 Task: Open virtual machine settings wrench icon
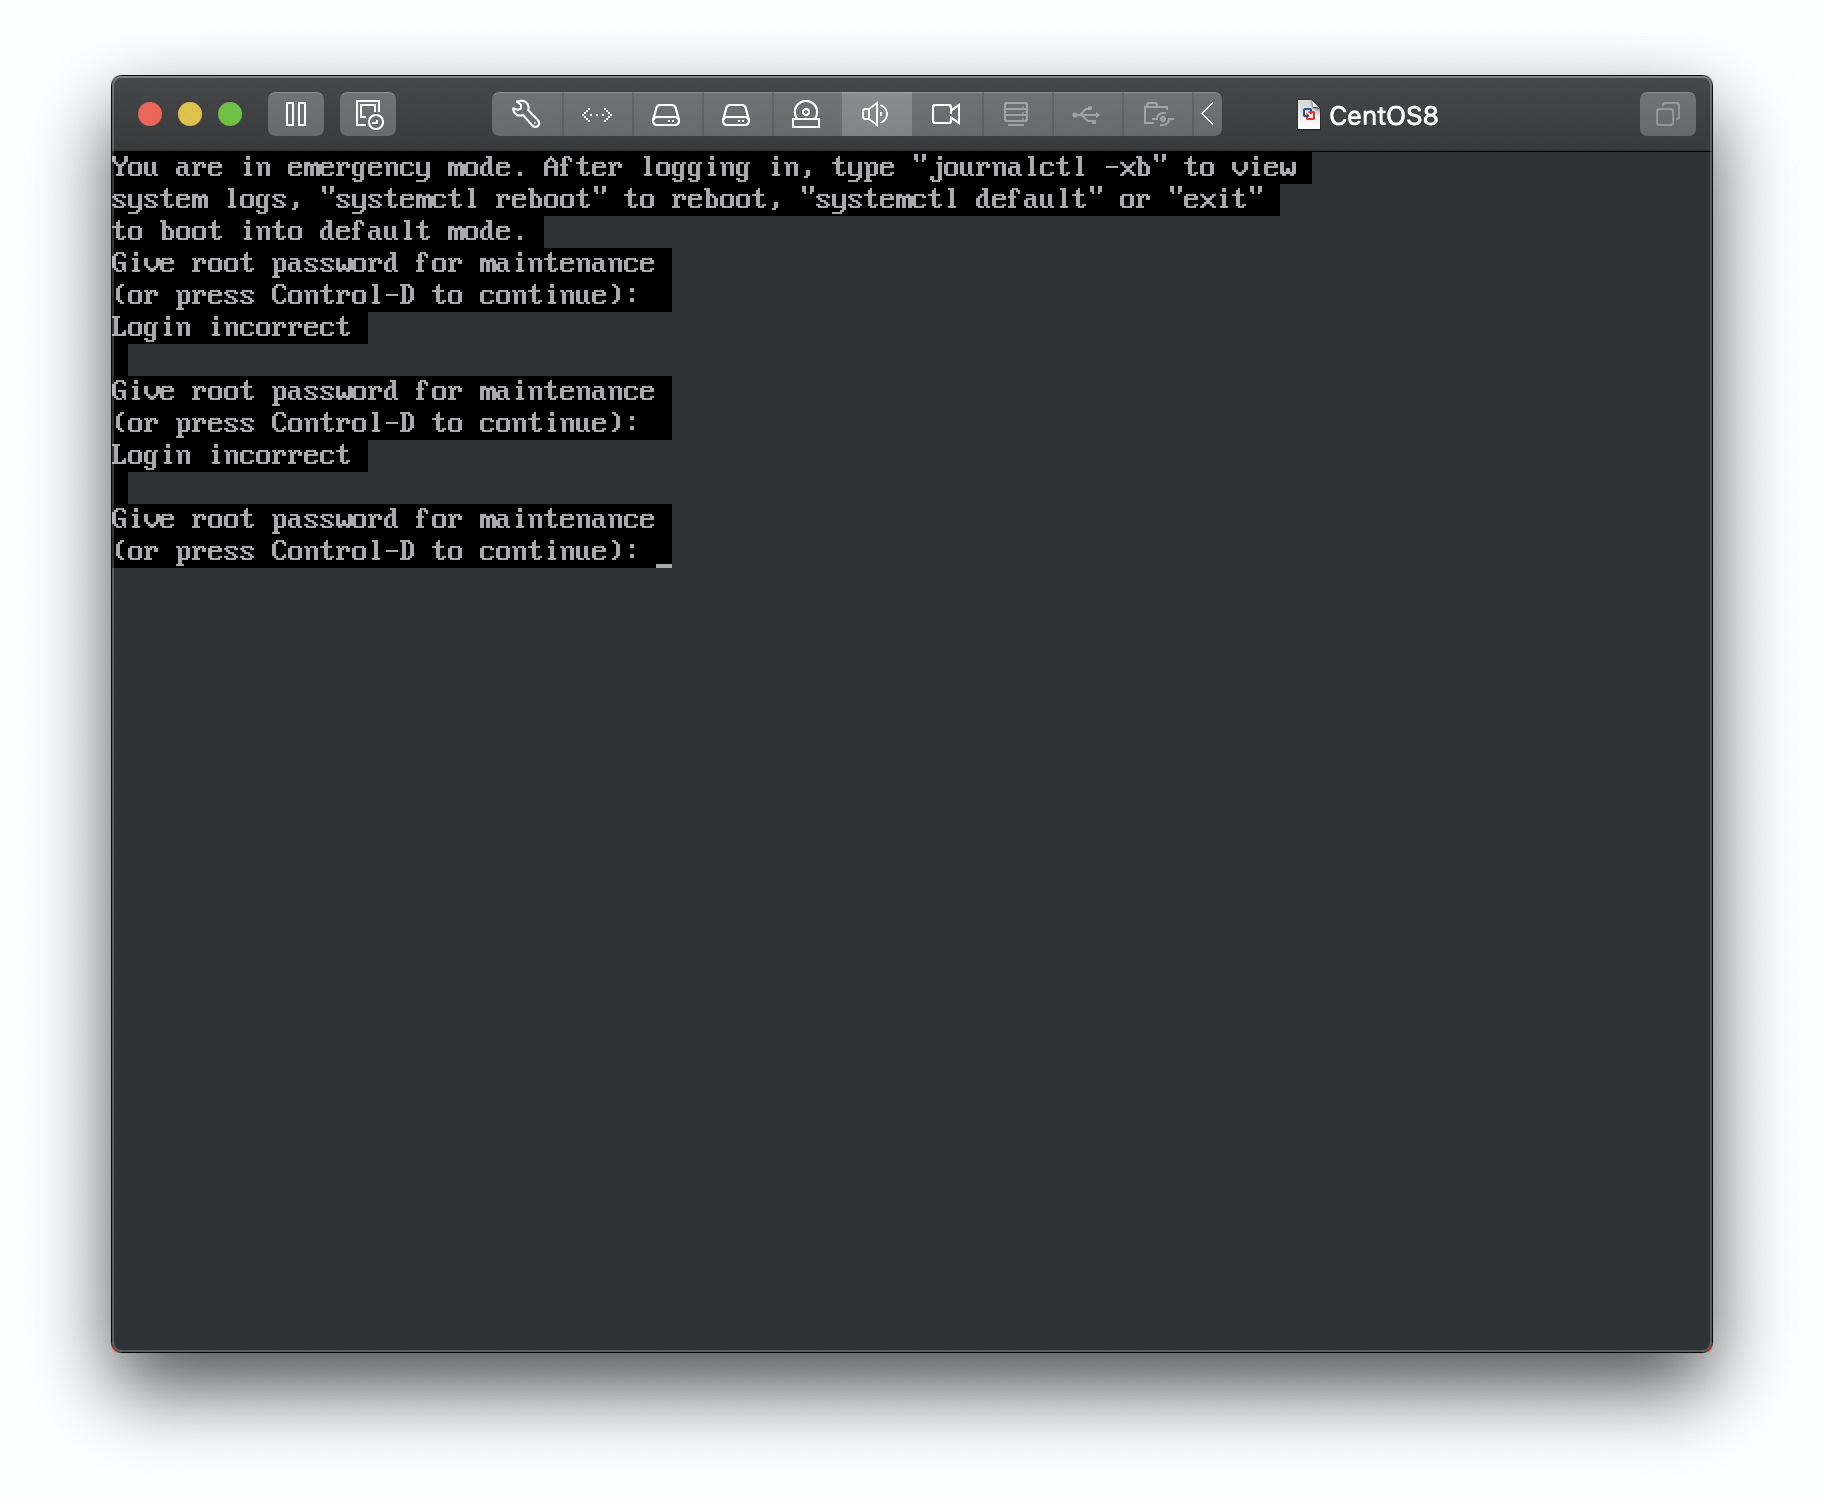tap(527, 114)
